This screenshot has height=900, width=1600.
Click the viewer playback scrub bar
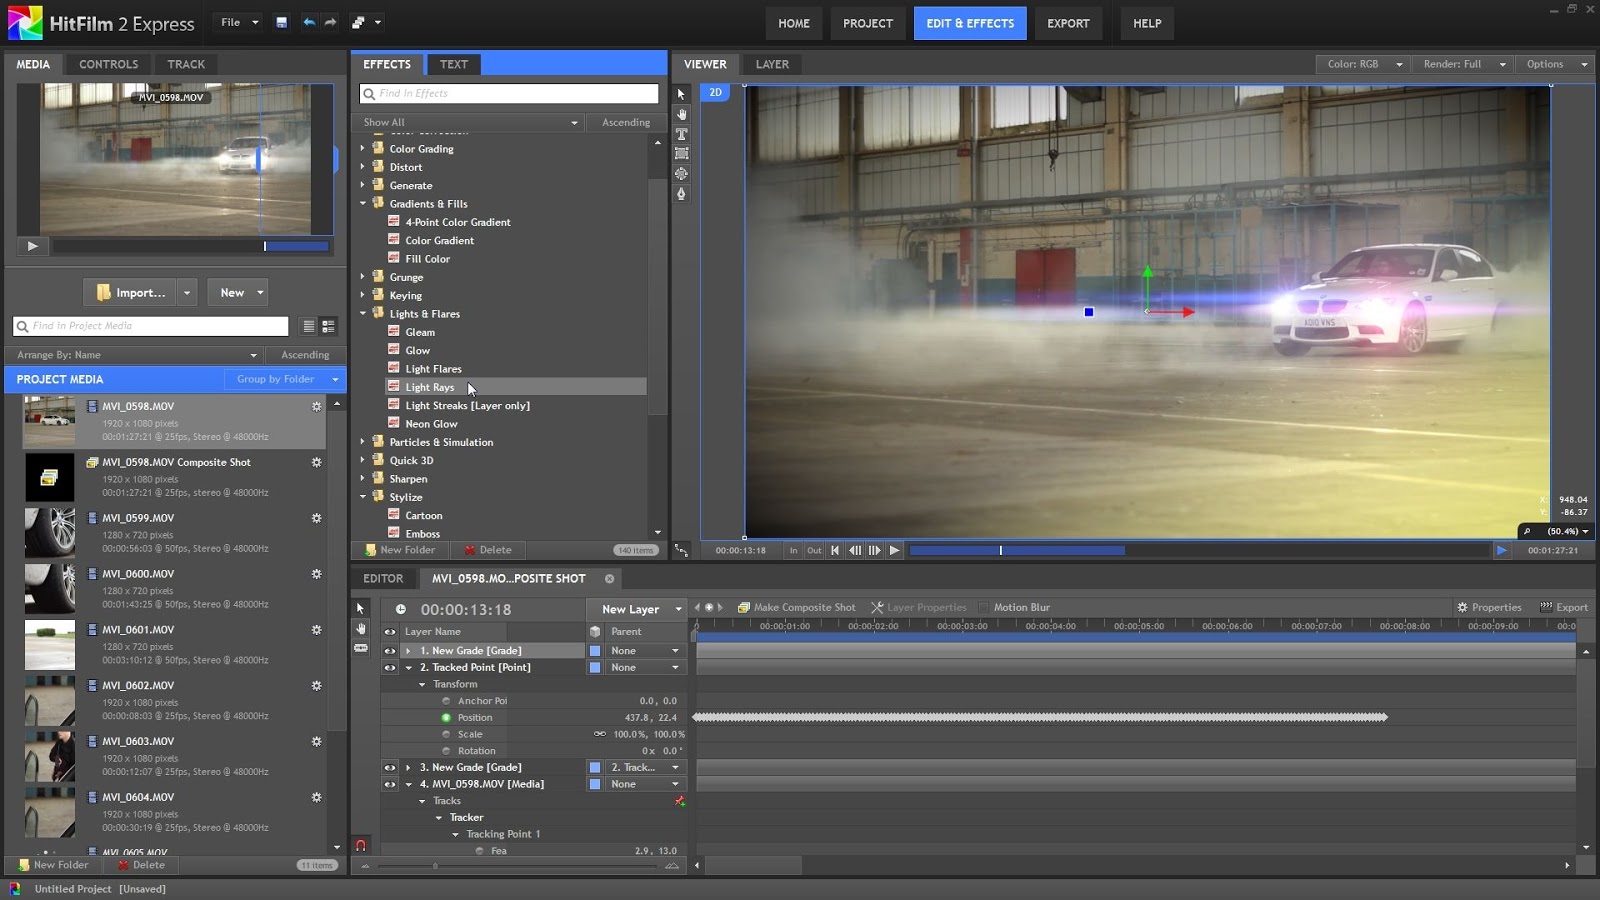tap(1200, 550)
